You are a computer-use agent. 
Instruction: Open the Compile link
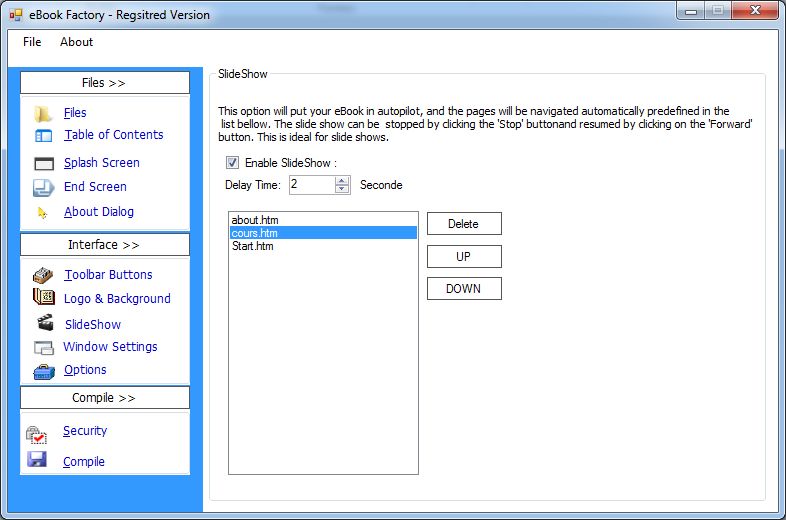(x=84, y=461)
